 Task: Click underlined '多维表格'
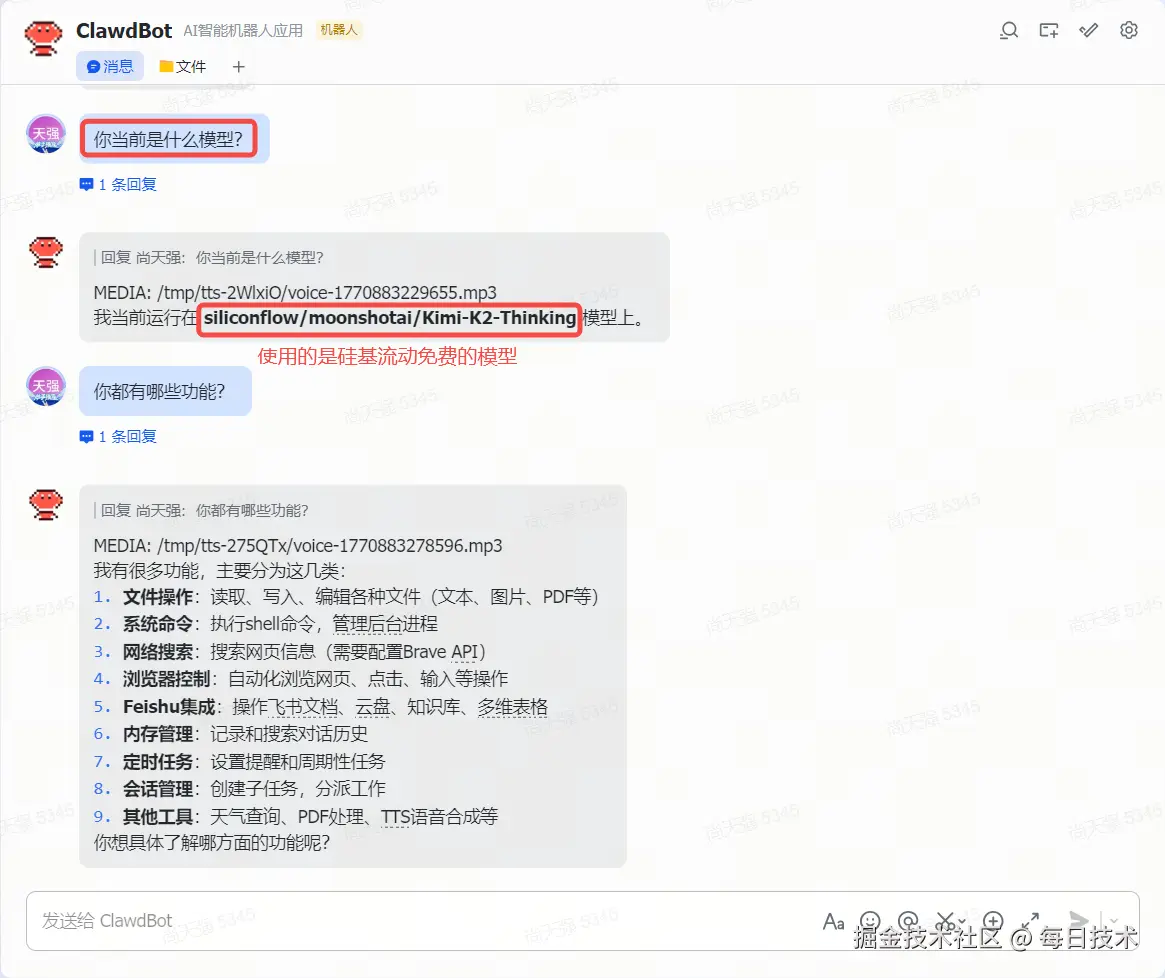pos(513,707)
